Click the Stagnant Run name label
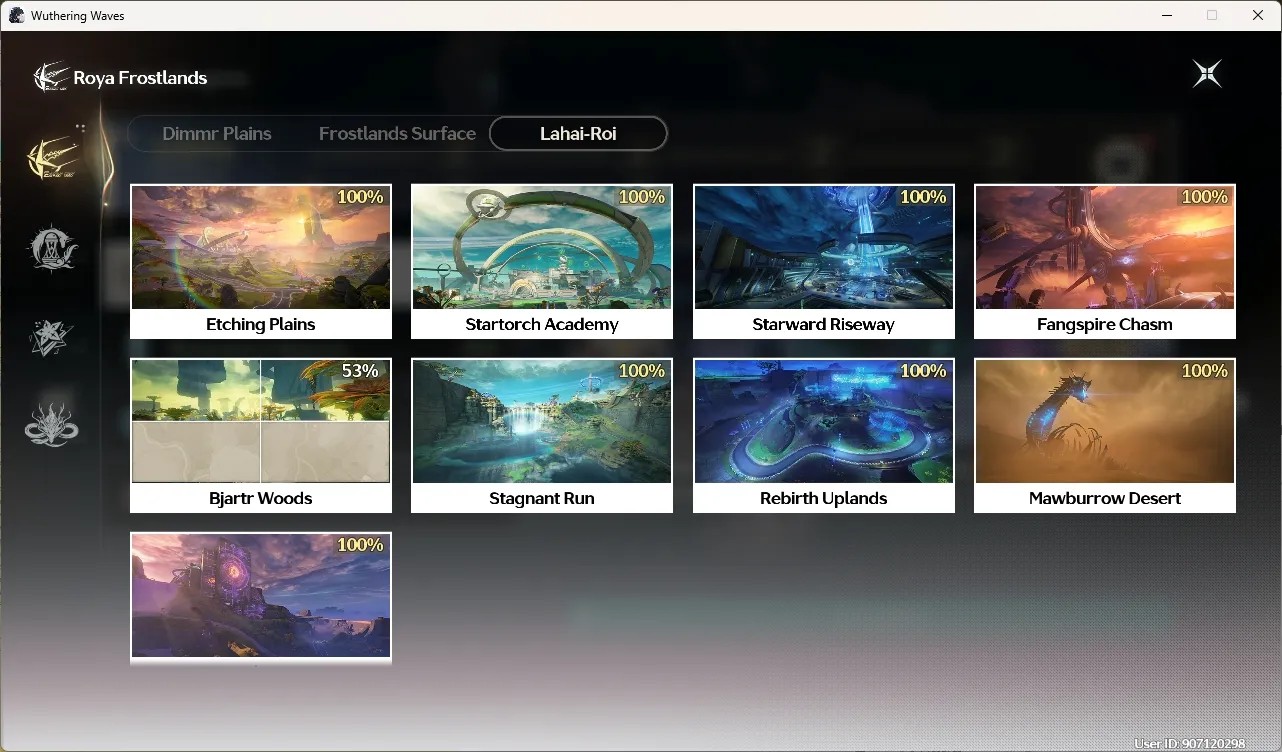The image size is (1282, 752). (542, 498)
